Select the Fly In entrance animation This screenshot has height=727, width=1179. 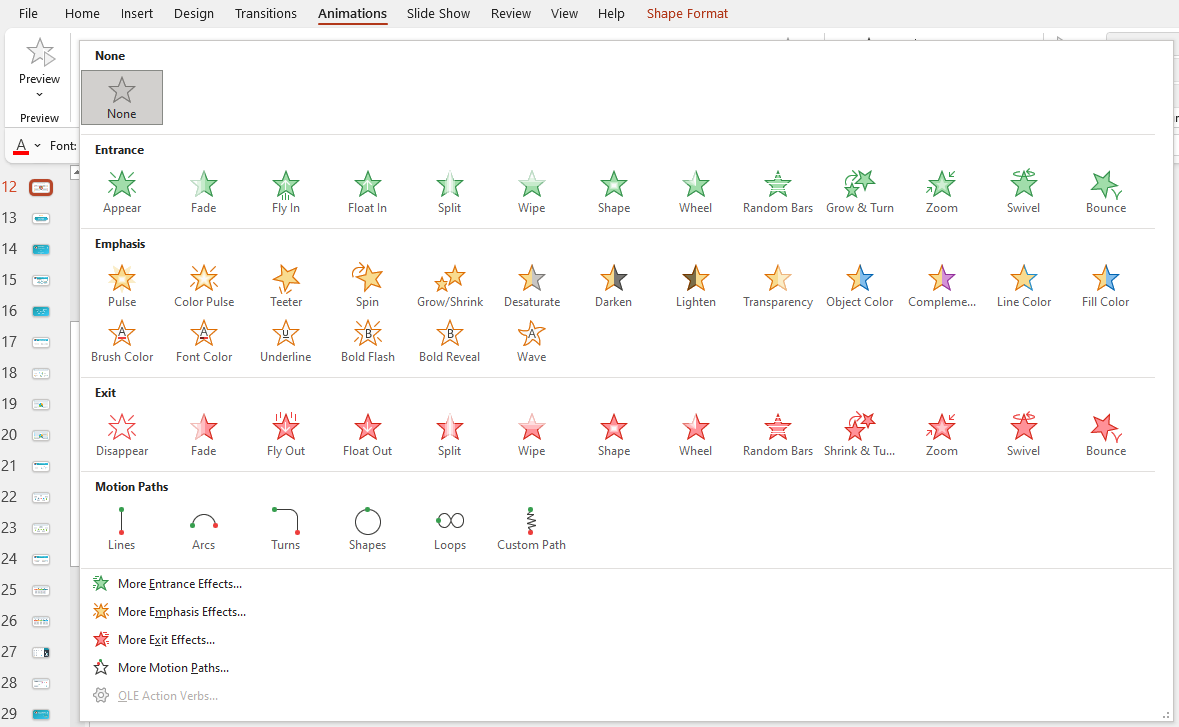[x=286, y=192]
